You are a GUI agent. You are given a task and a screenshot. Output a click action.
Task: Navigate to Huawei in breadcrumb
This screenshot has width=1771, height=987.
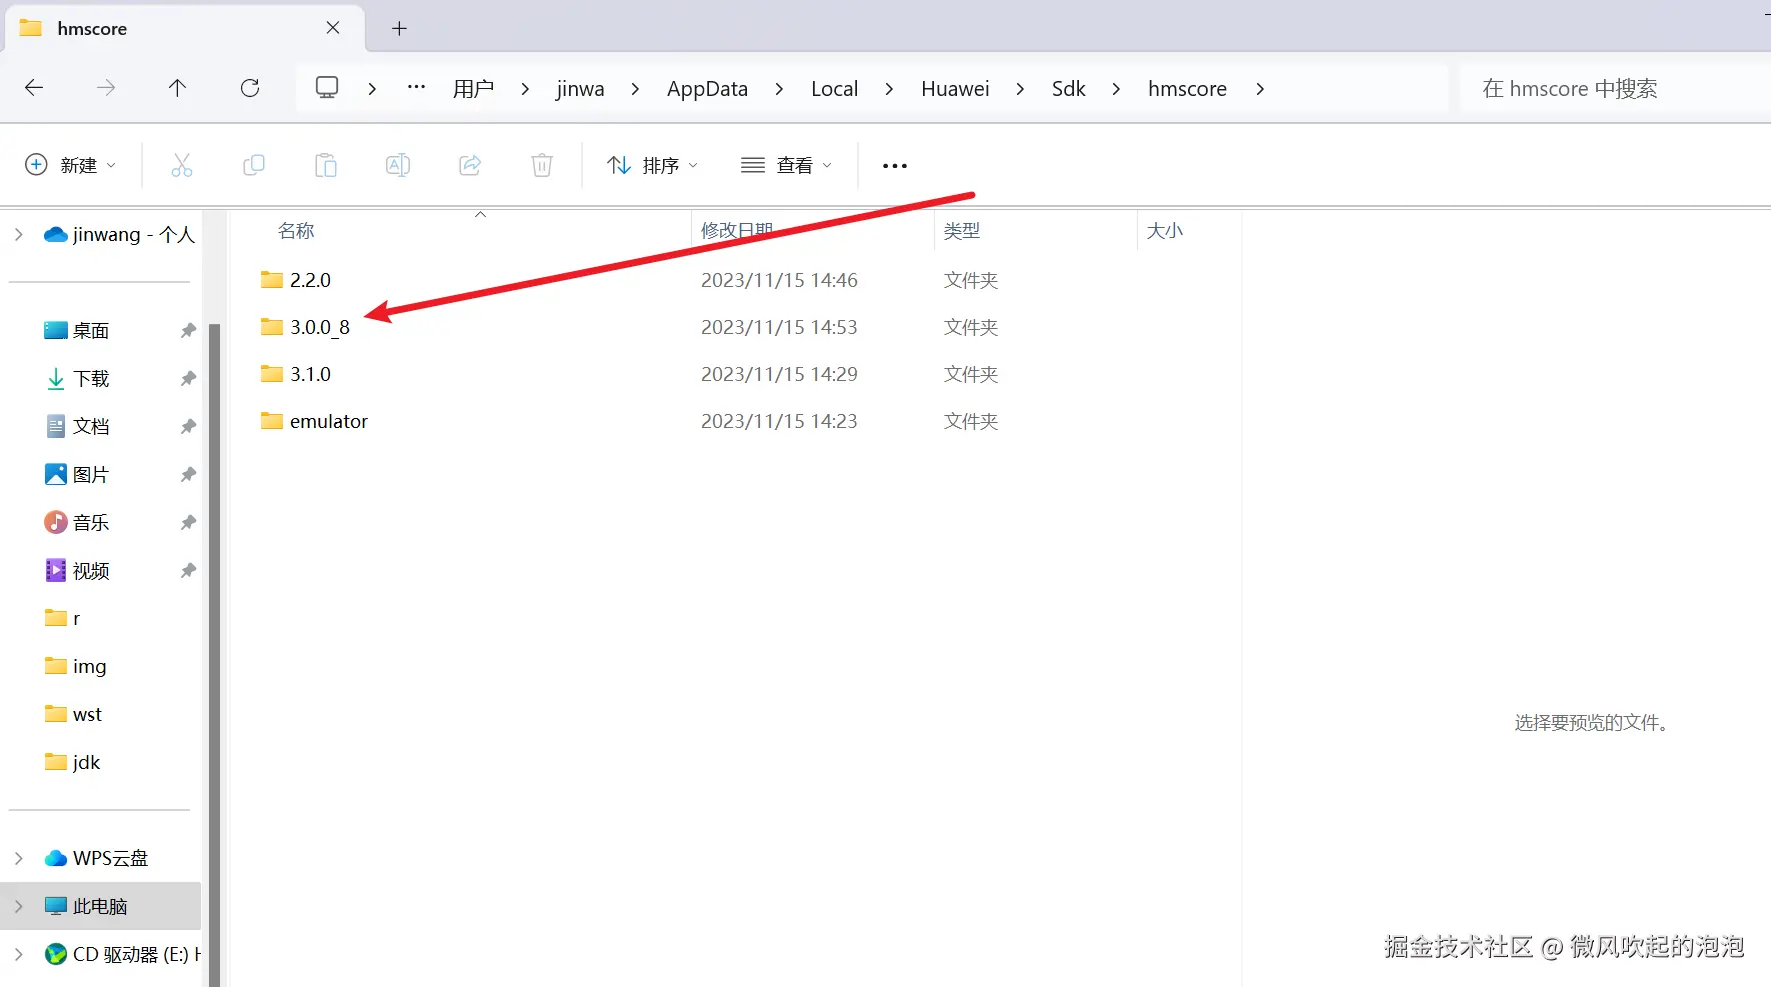[x=955, y=89]
